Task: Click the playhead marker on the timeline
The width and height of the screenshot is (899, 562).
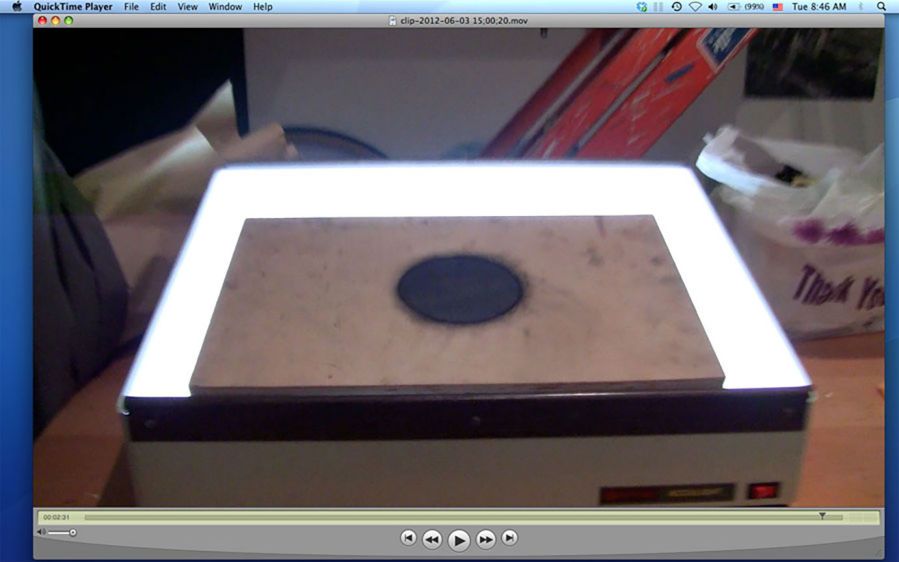Action: coord(822,516)
